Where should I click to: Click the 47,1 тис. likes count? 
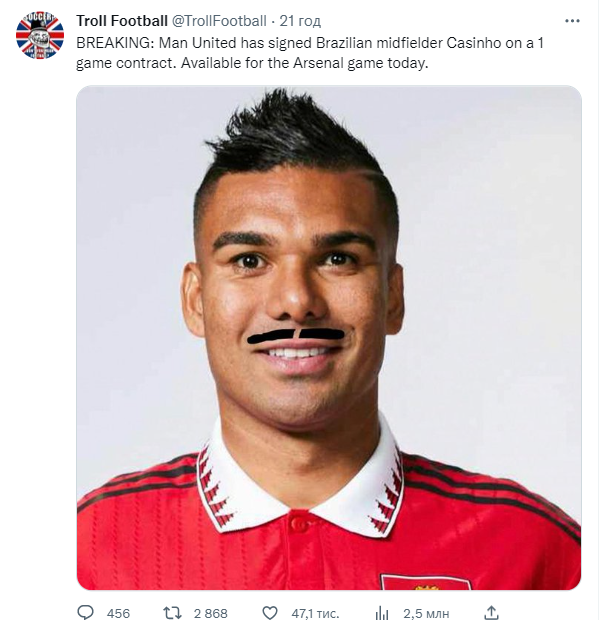tap(315, 613)
